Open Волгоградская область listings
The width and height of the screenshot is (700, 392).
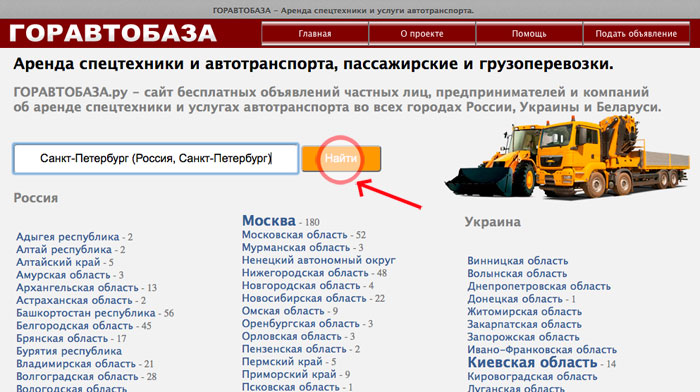[77, 376]
